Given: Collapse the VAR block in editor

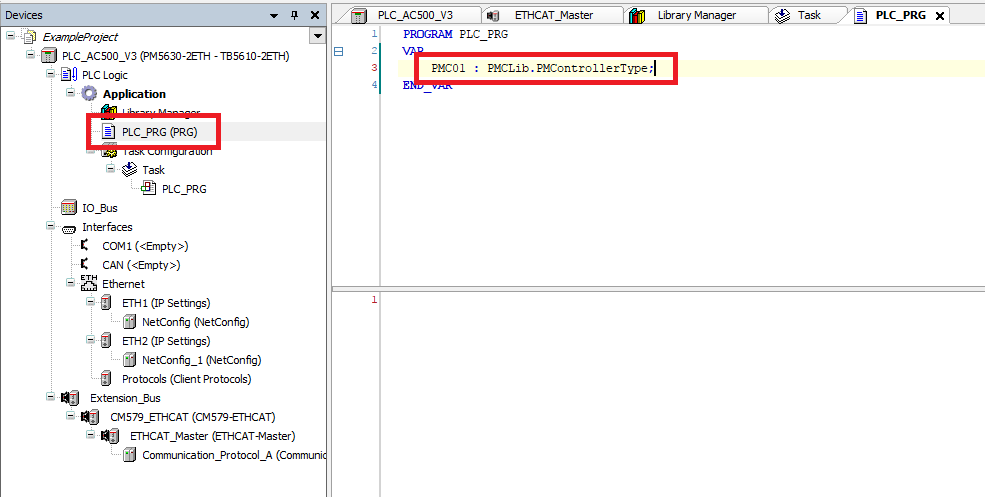Looking at the screenshot, I should pyautogui.click(x=339, y=51).
